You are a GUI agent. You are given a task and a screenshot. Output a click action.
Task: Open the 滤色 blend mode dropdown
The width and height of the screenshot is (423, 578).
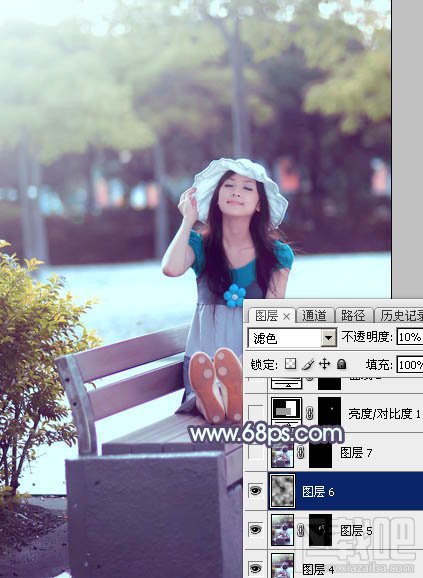[328, 338]
